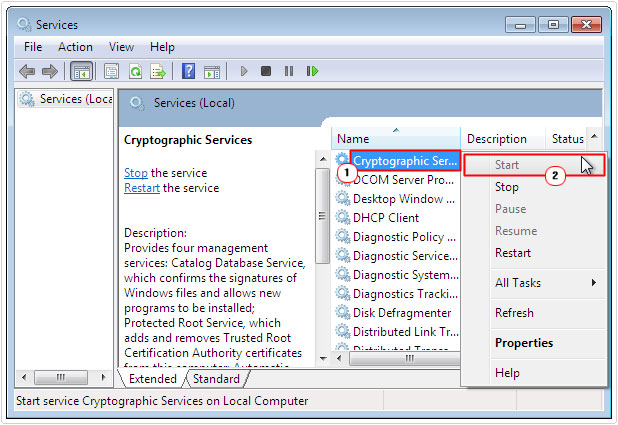Viewport: 618px width, 425px height.
Task: Select the DHCP Client service
Action: pyautogui.click(x=396, y=218)
